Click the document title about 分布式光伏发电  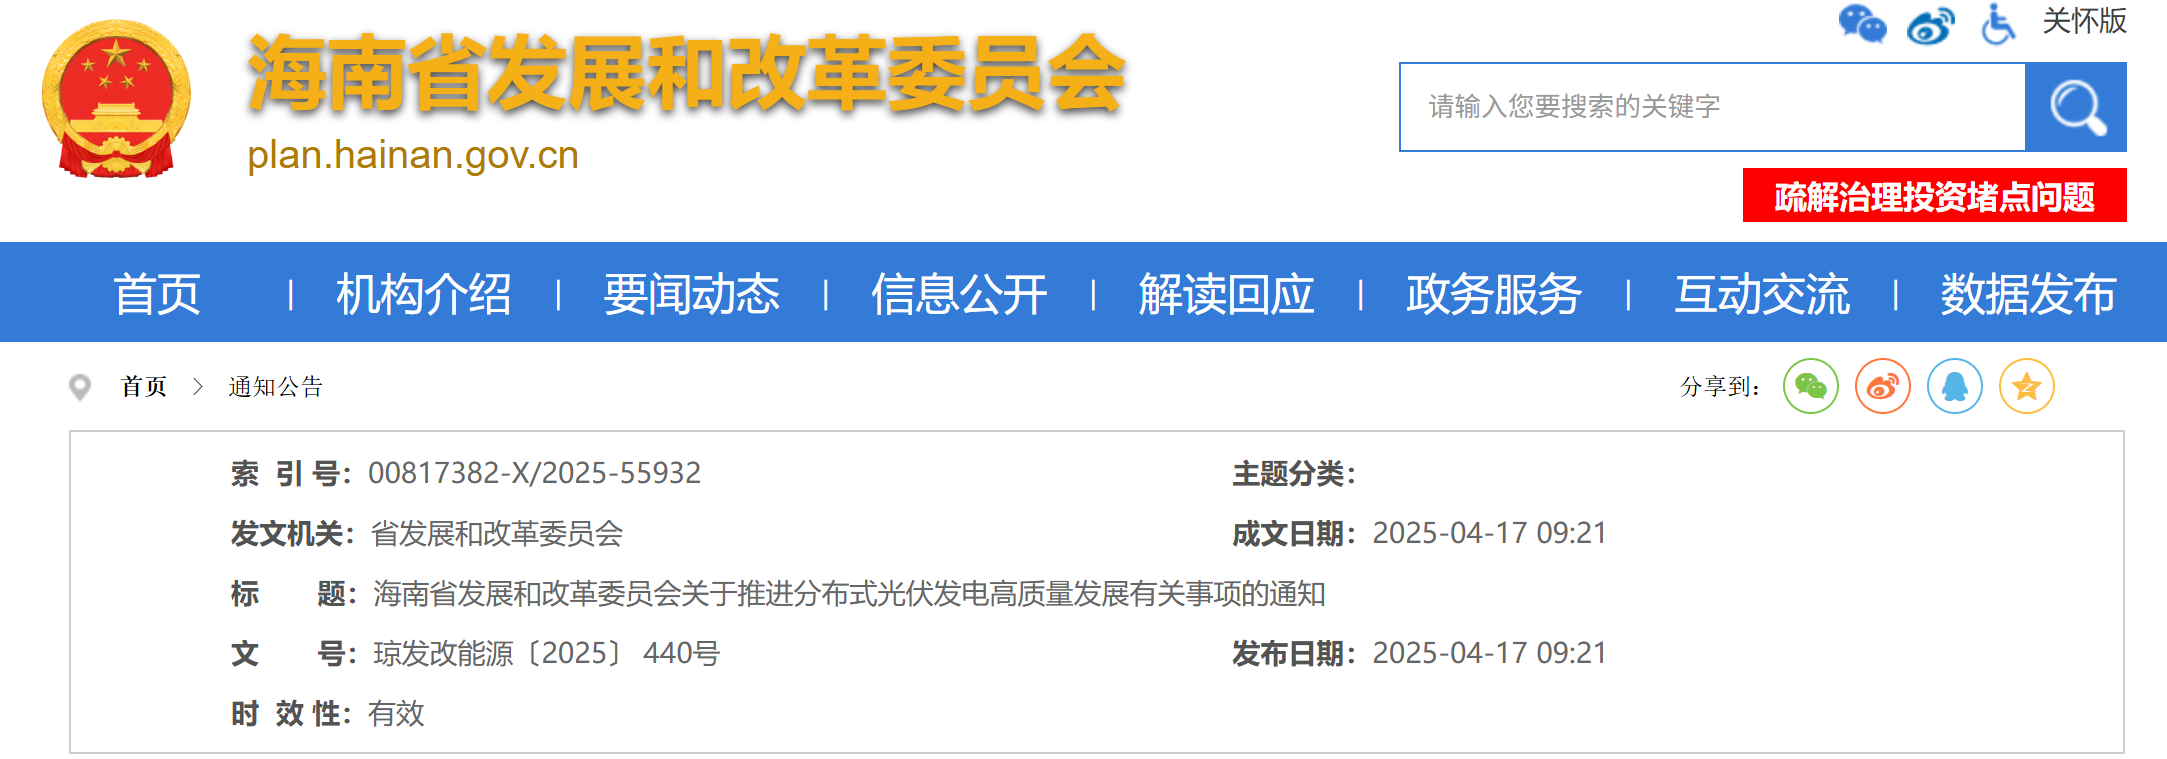(849, 593)
